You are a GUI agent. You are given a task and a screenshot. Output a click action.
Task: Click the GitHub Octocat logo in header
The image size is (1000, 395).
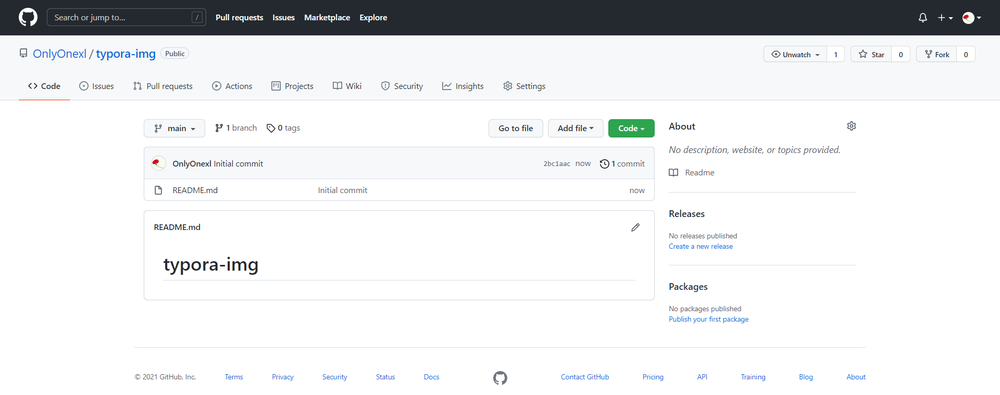coord(28,17)
